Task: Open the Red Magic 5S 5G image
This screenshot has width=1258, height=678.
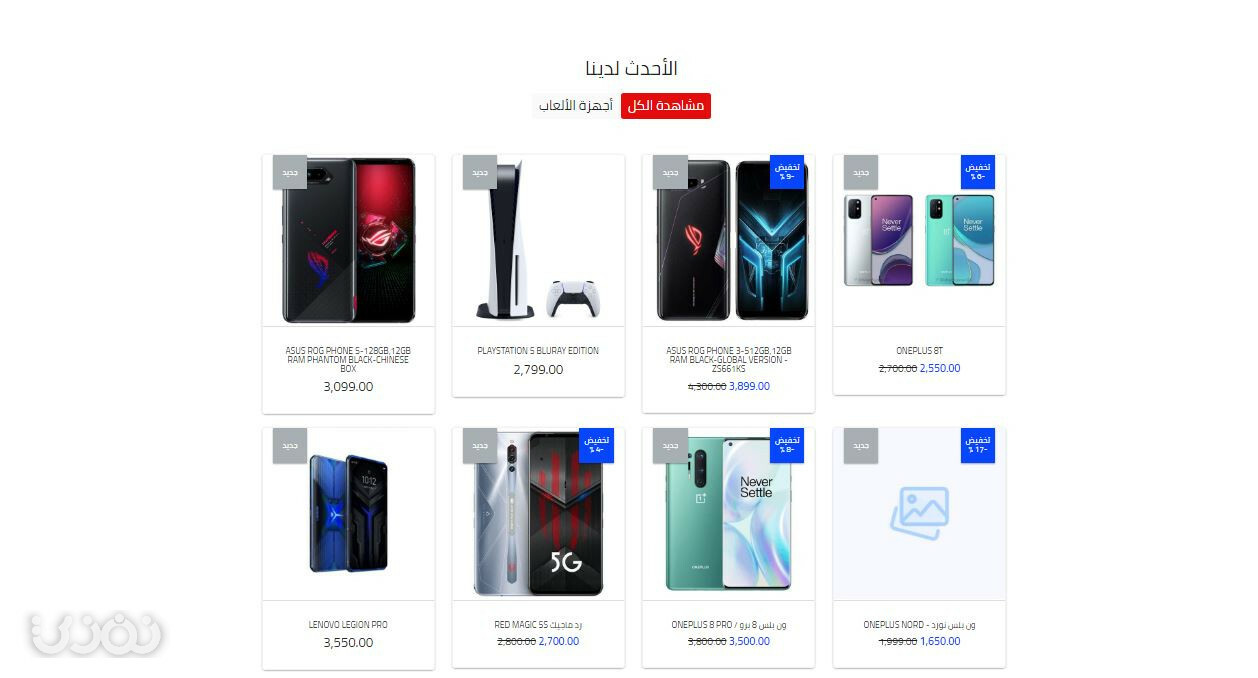Action: pyautogui.click(x=538, y=514)
